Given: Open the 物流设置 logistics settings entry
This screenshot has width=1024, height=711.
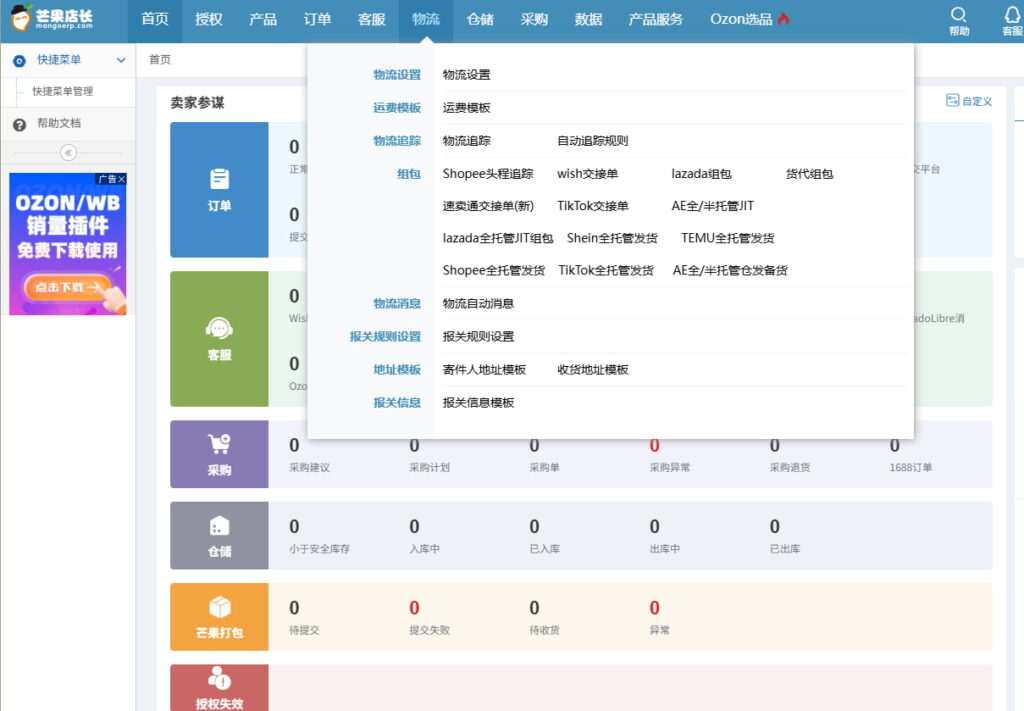Looking at the screenshot, I should tap(466, 74).
